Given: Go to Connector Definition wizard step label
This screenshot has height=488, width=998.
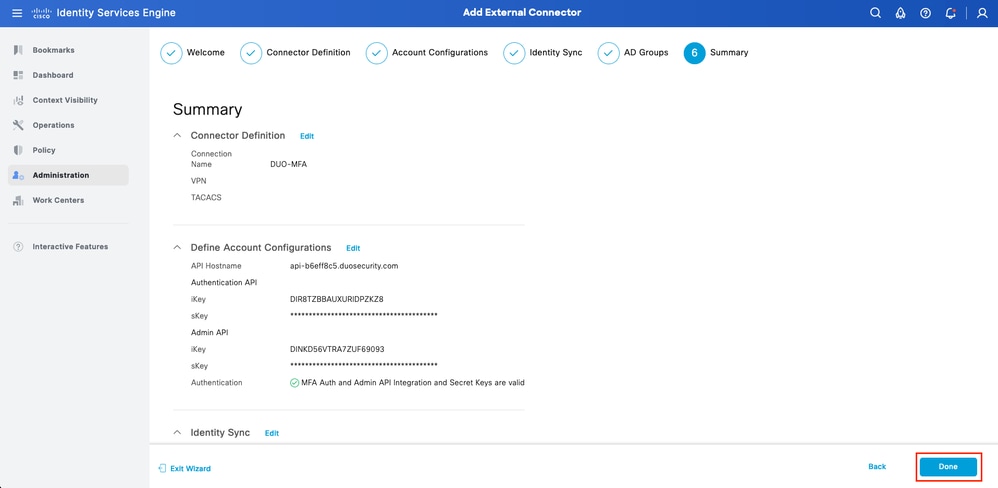Looking at the screenshot, I should tap(309, 53).
